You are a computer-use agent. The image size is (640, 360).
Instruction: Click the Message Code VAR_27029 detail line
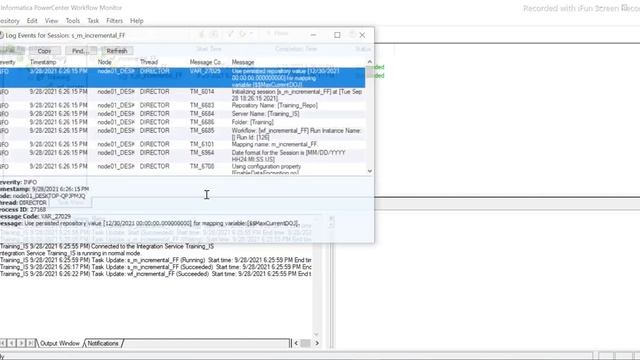click(36, 216)
